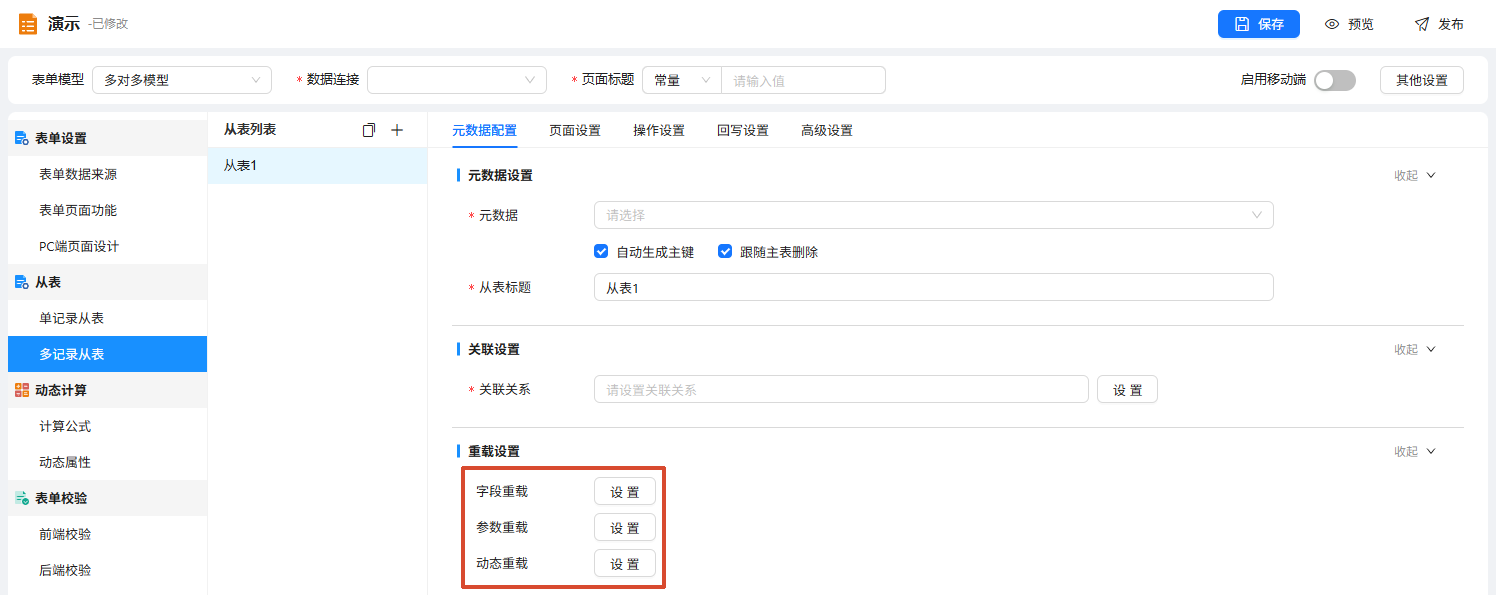
Task: Switch to 高级设置 tab
Action: click(x=827, y=130)
